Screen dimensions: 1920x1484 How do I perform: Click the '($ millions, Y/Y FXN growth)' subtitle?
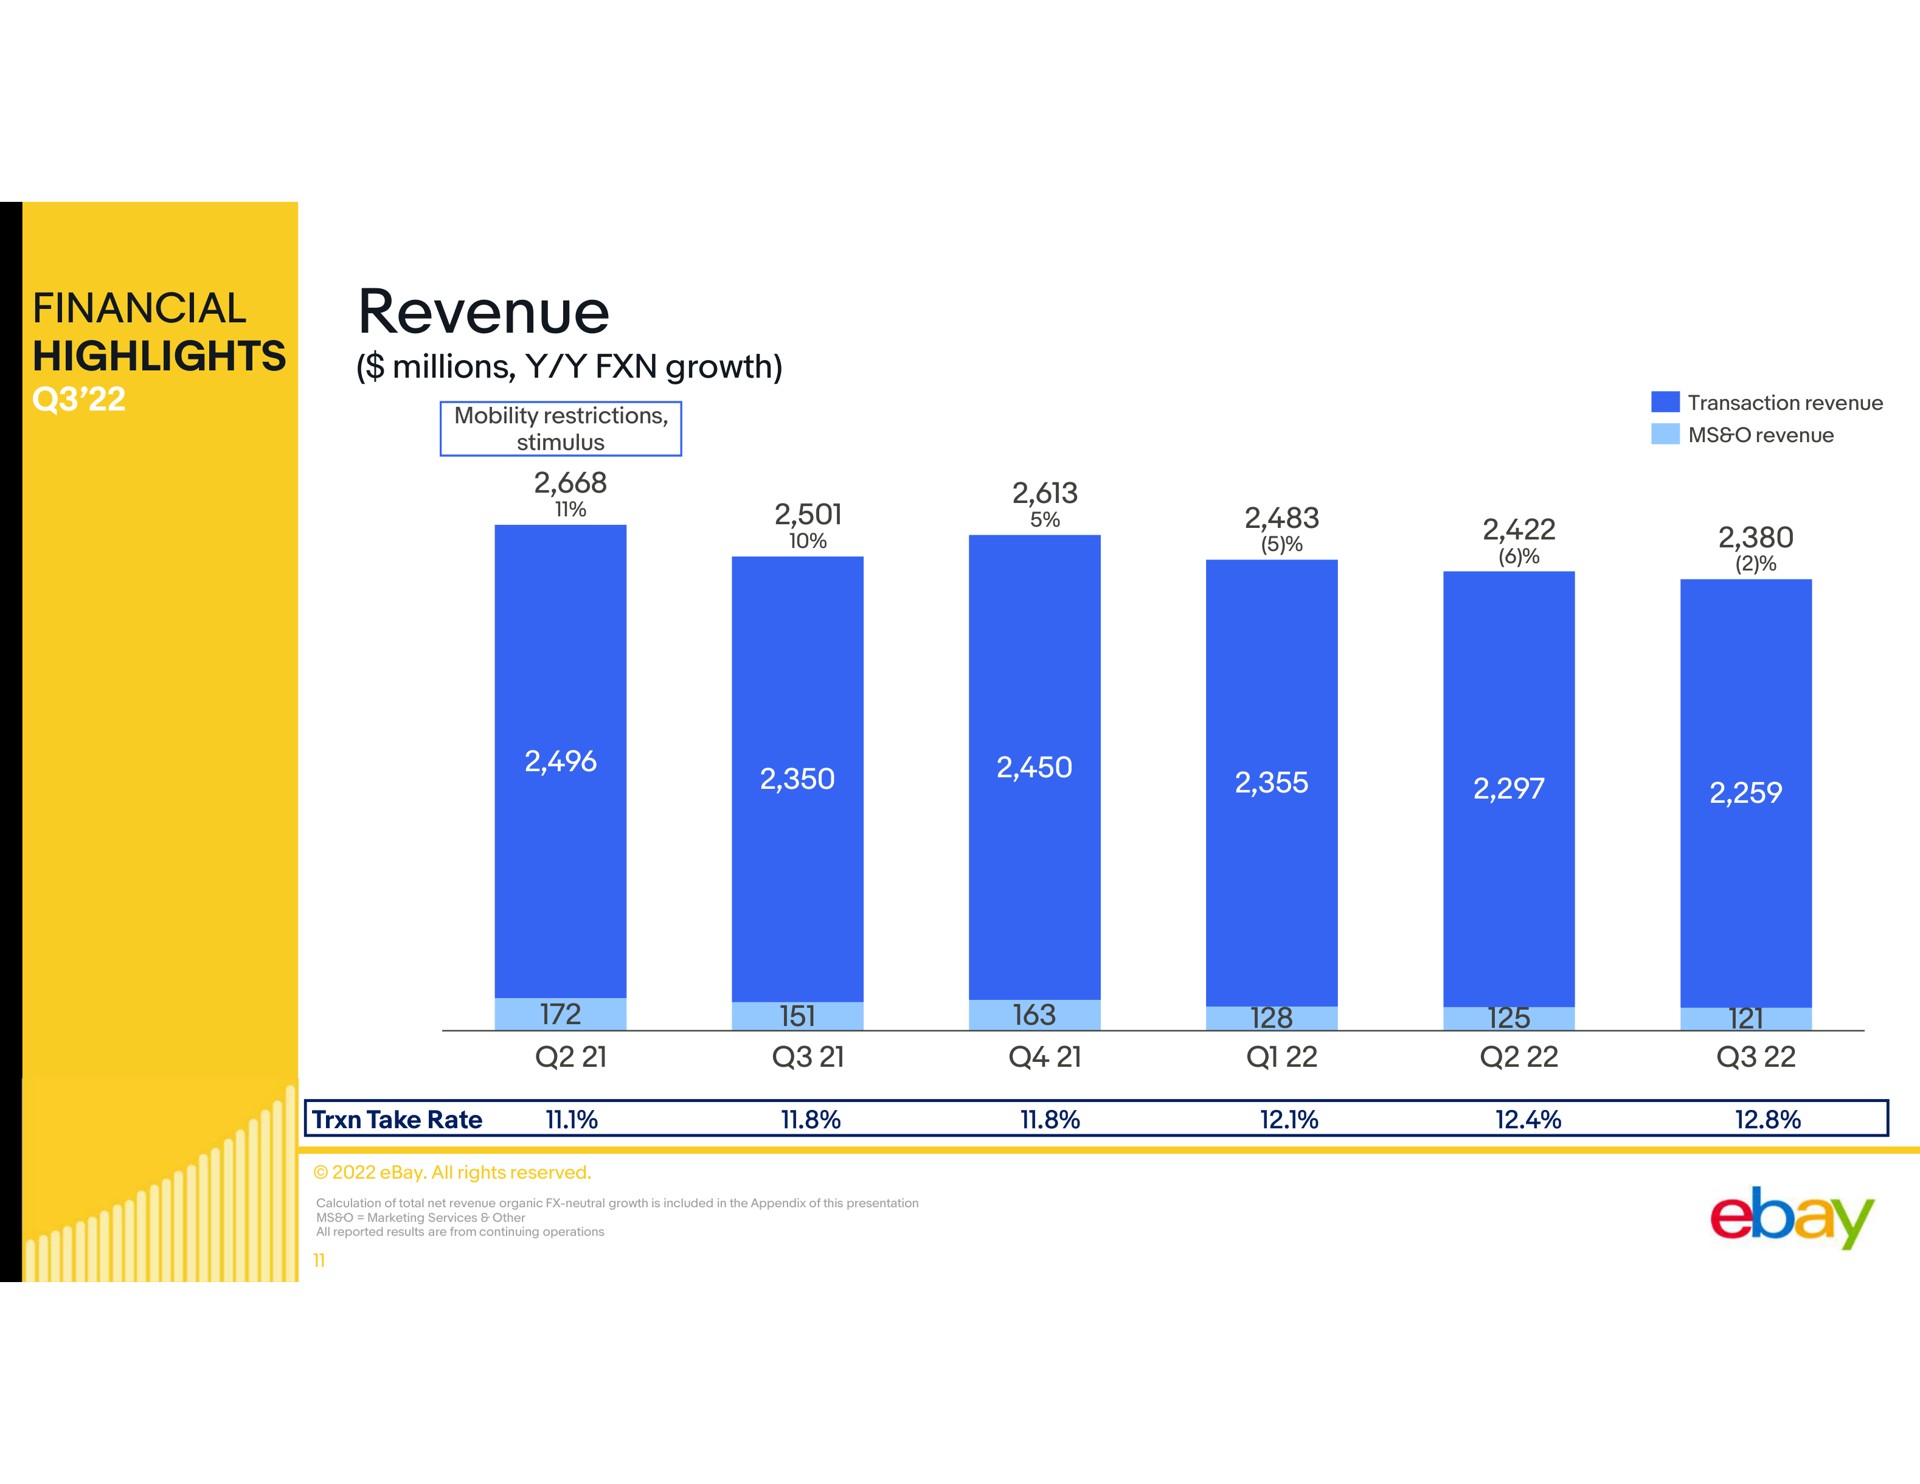point(569,367)
